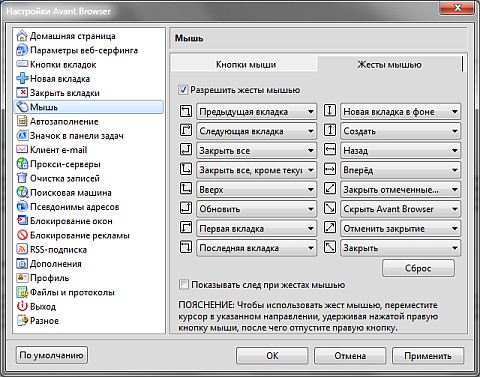Select Мышь in the settings list
Viewport: 480px width, 377px height.
pyautogui.click(x=89, y=107)
